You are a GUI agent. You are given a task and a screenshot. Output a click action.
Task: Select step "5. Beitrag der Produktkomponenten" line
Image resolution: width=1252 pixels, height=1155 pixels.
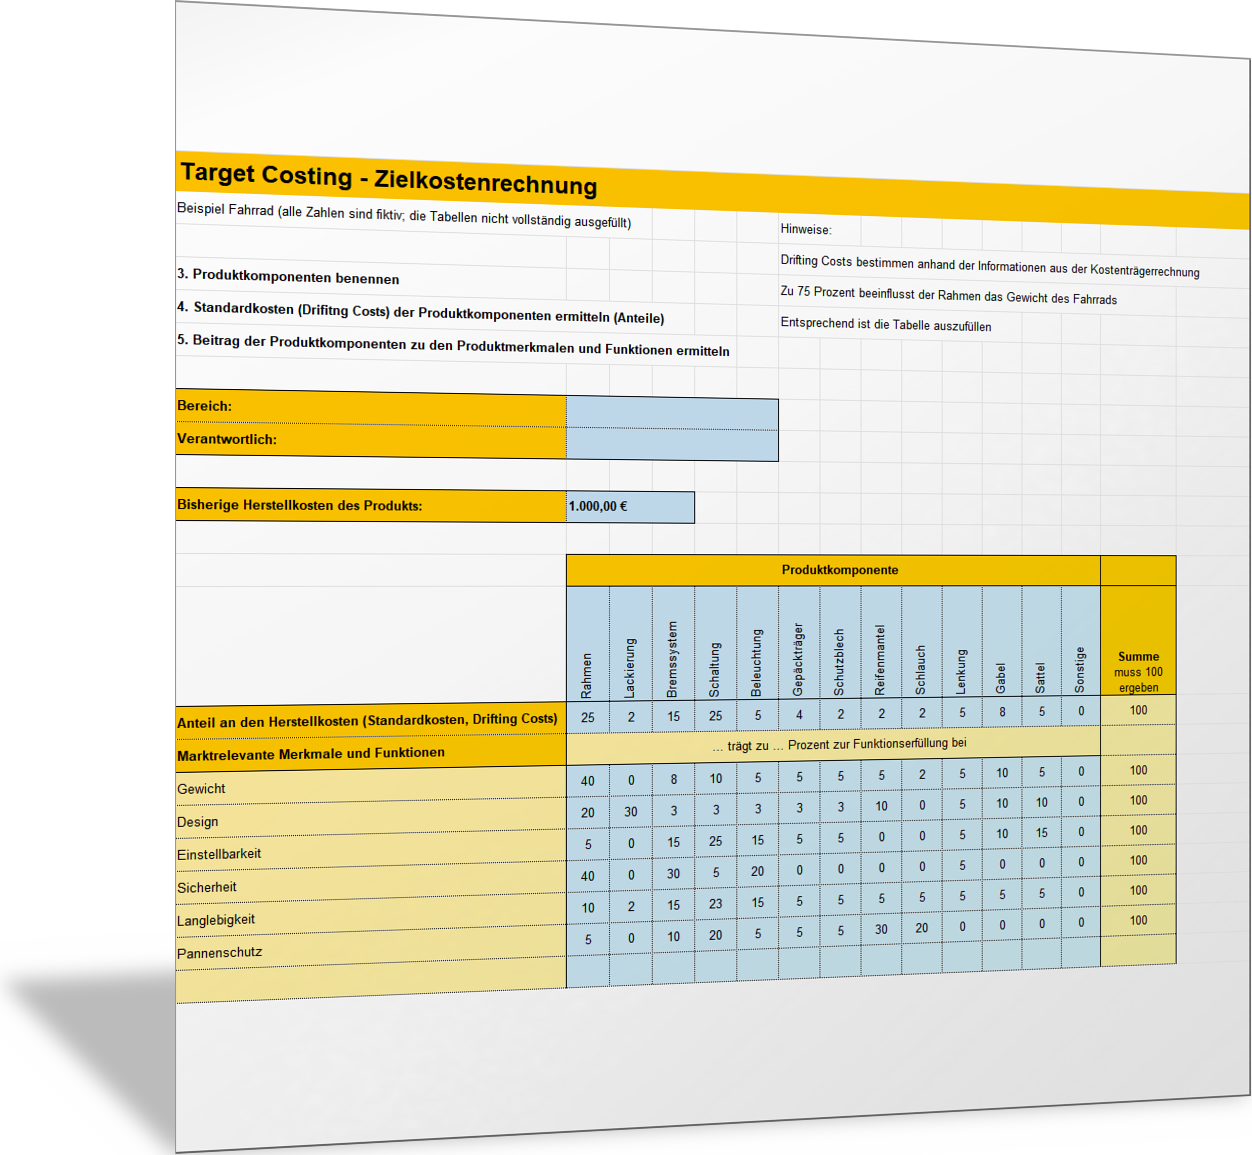453,345
